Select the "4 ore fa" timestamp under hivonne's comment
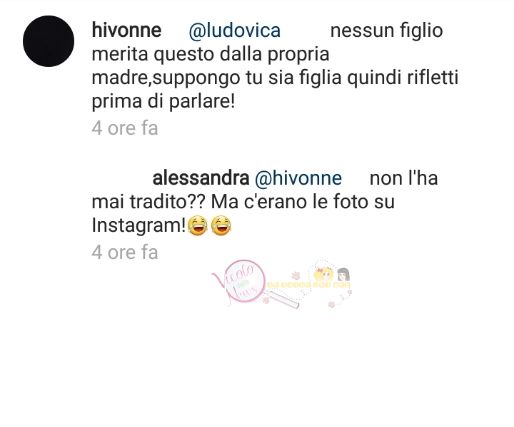 125,128
